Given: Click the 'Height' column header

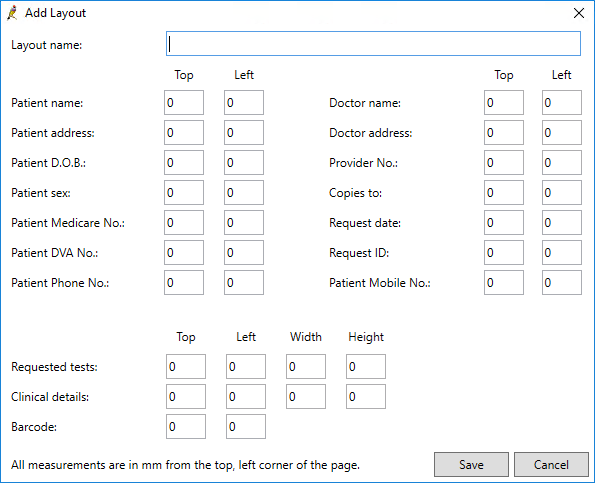Looking at the screenshot, I should (366, 337).
